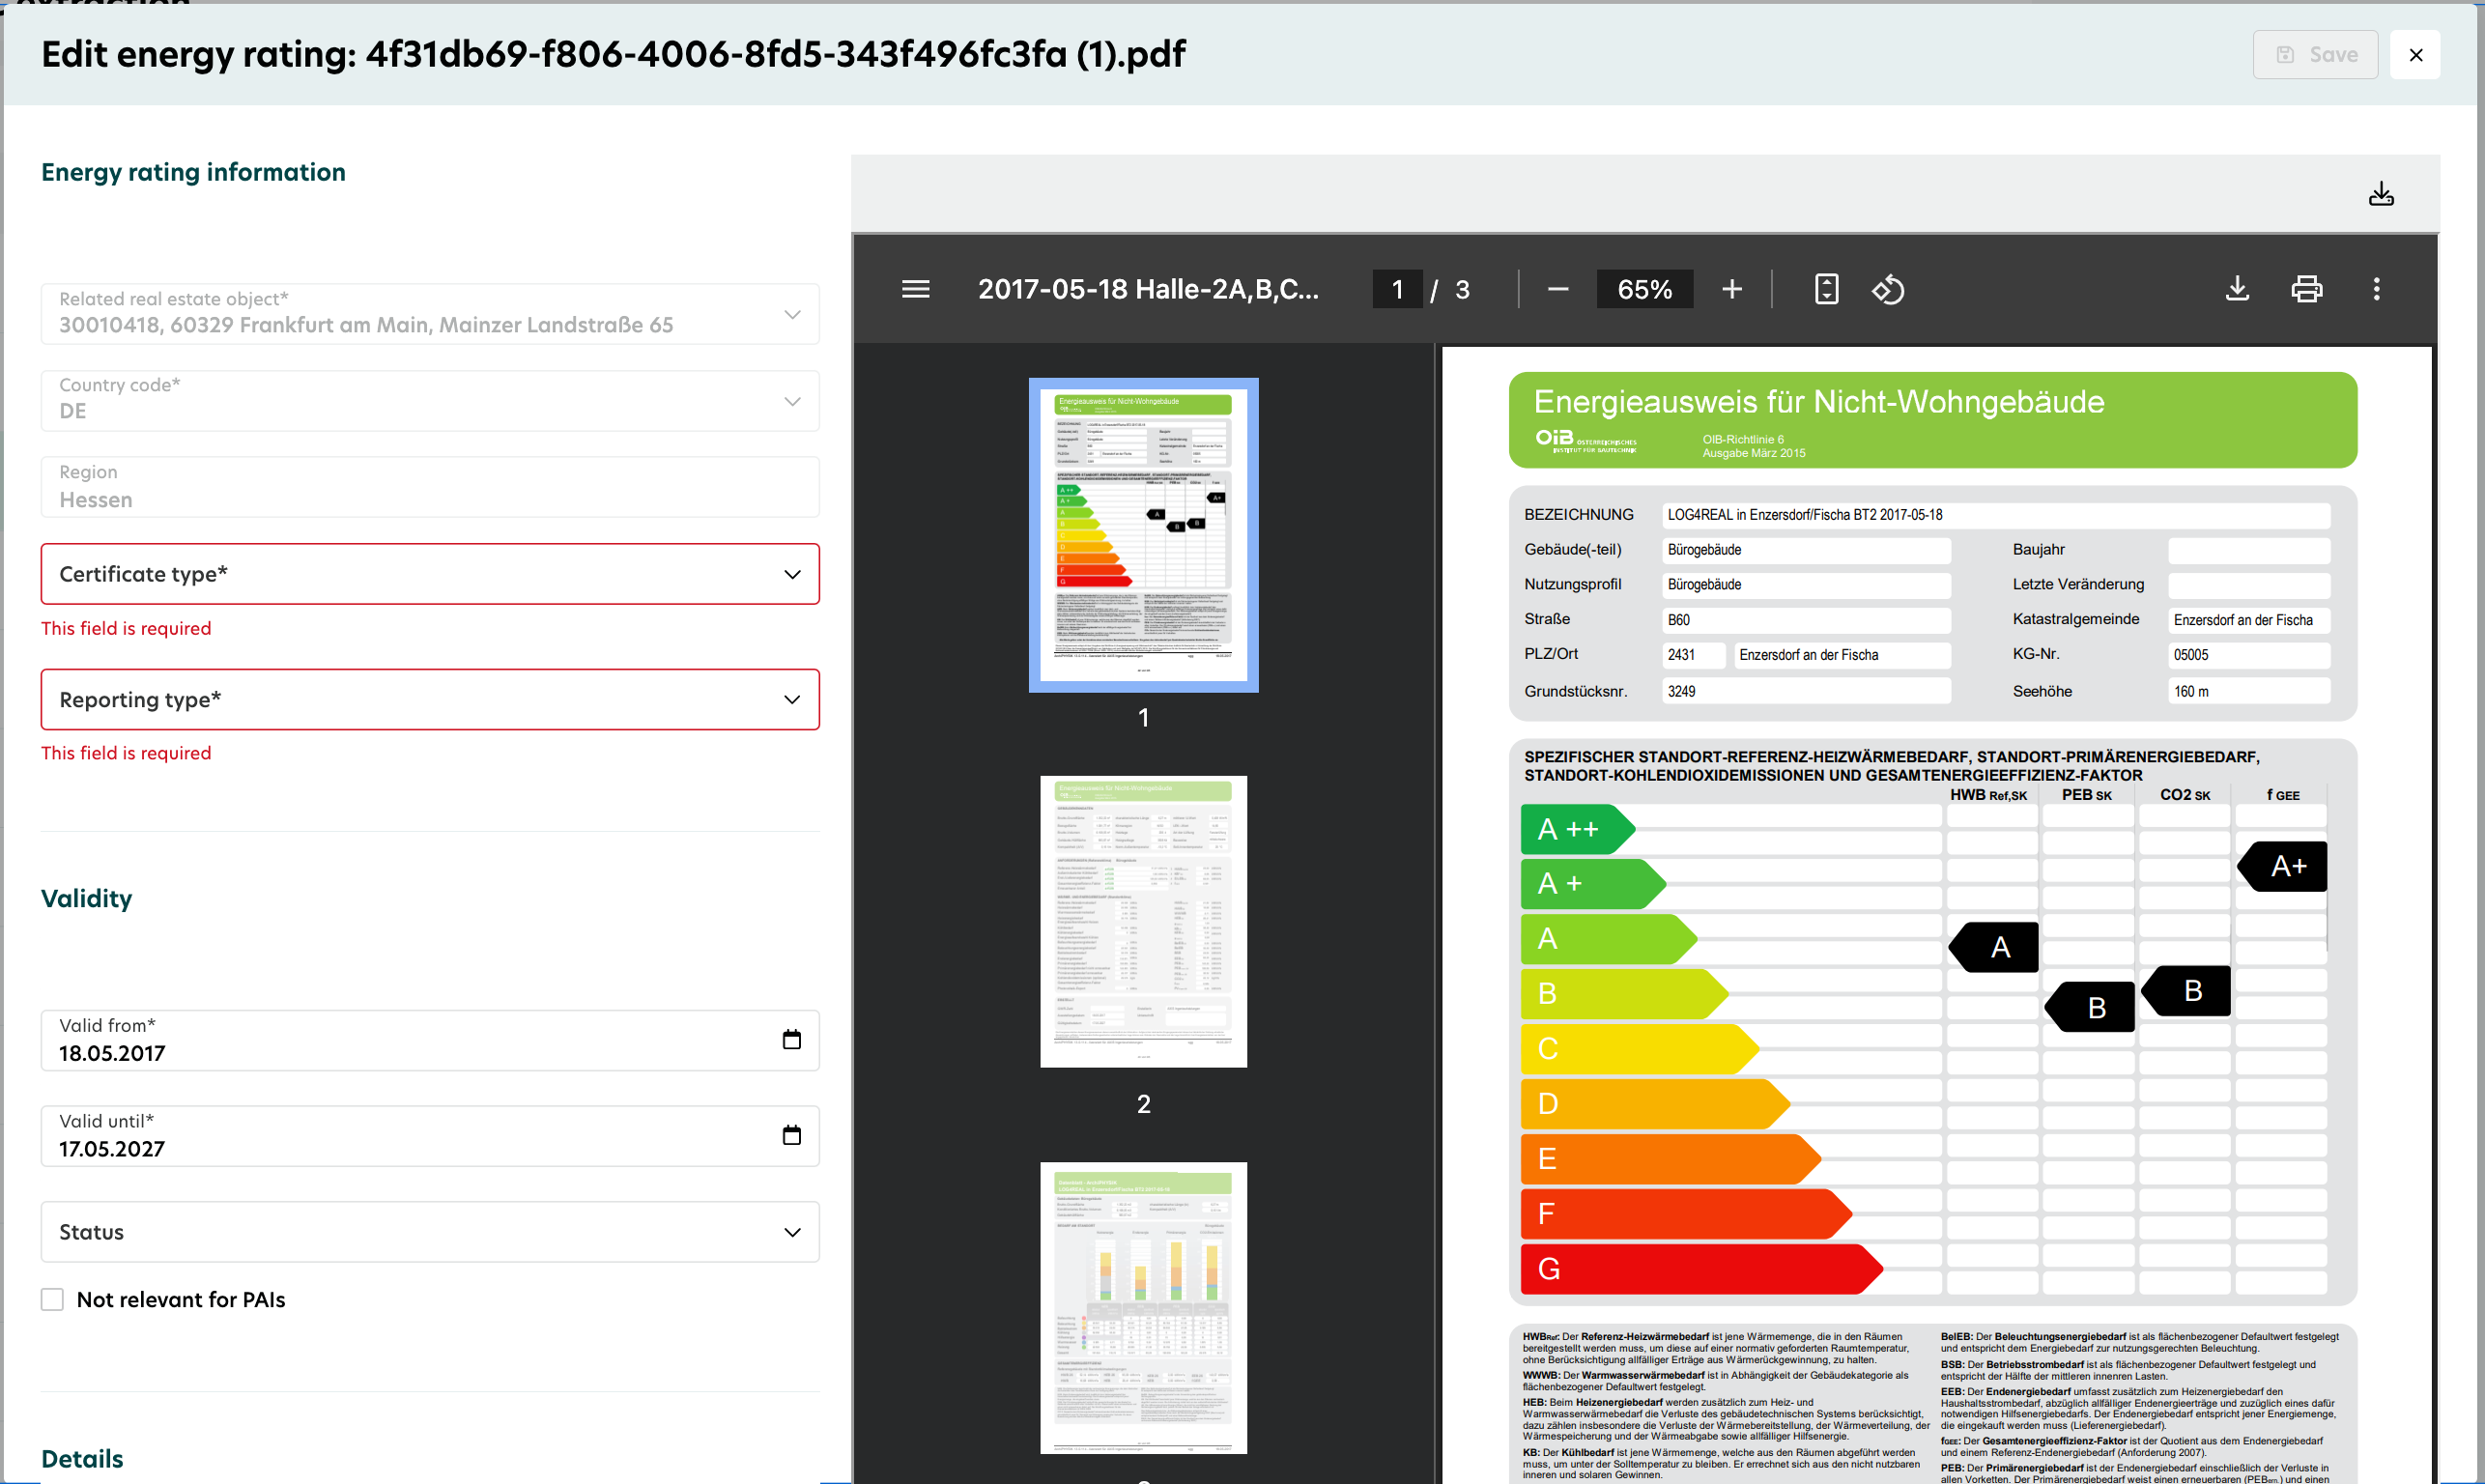This screenshot has width=2485, height=1484.
Task: Check Not relevant for PAIs checkbox
Action: coord(52,1299)
